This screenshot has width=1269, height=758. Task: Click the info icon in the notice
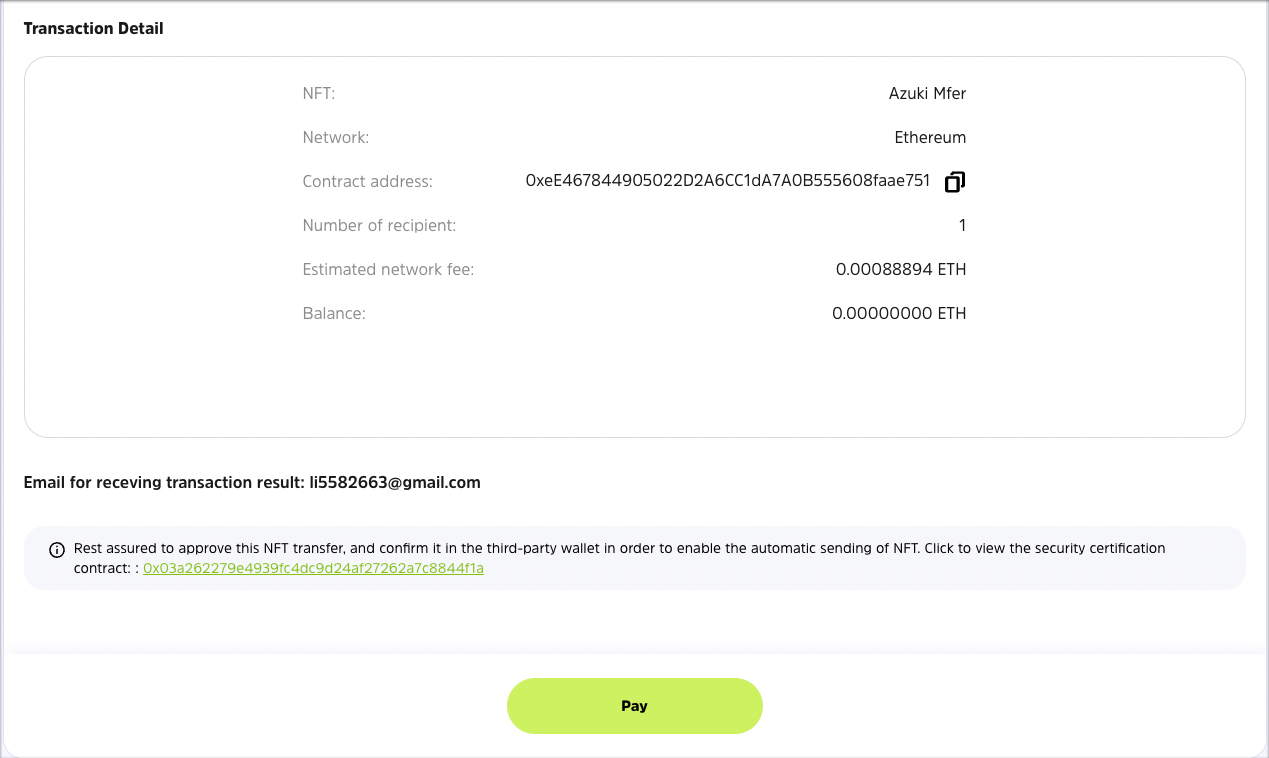(x=57, y=550)
